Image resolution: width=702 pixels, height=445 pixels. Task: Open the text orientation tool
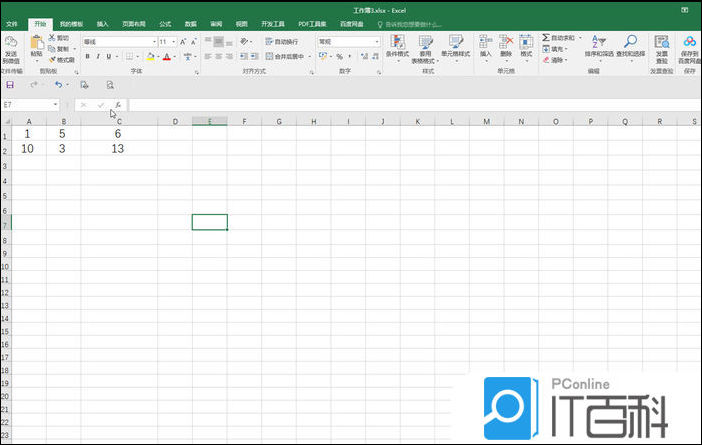[x=244, y=42]
